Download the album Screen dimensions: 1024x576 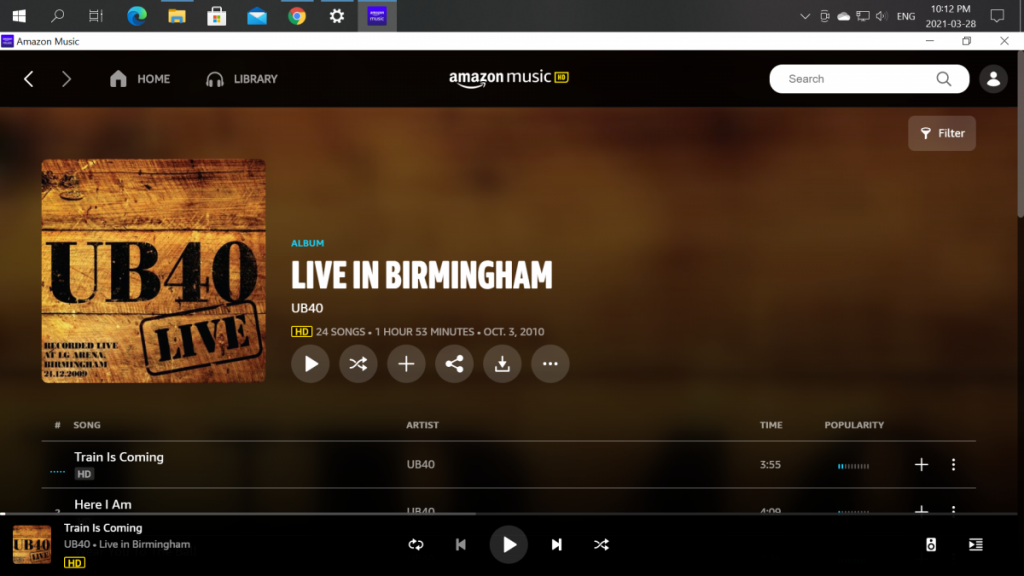click(502, 364)
